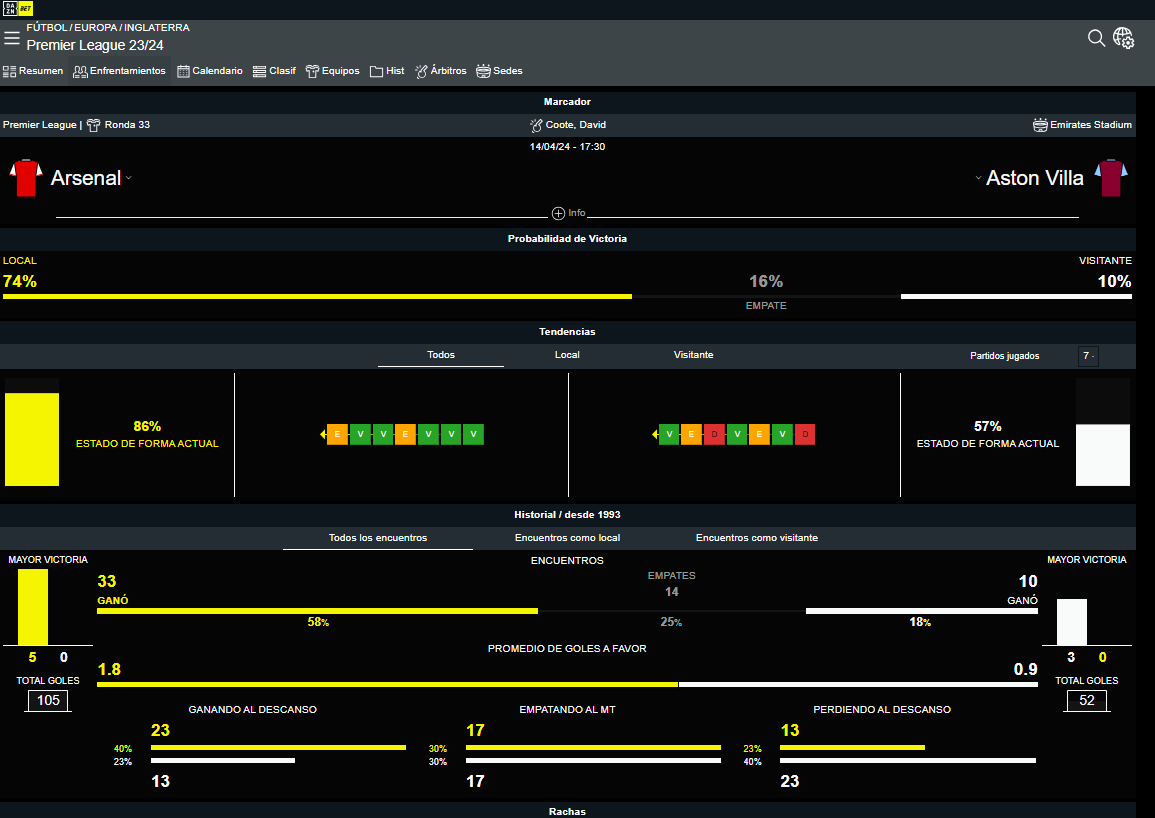Screen dimensions: 1155x818
Task: Click the Arsenal red jersey icon
Action: pos(26,178)
